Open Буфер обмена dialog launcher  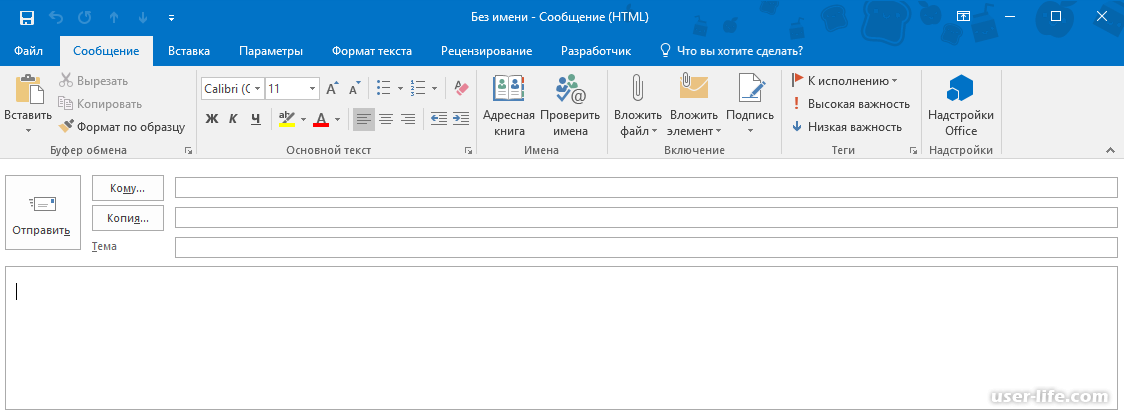189,150
